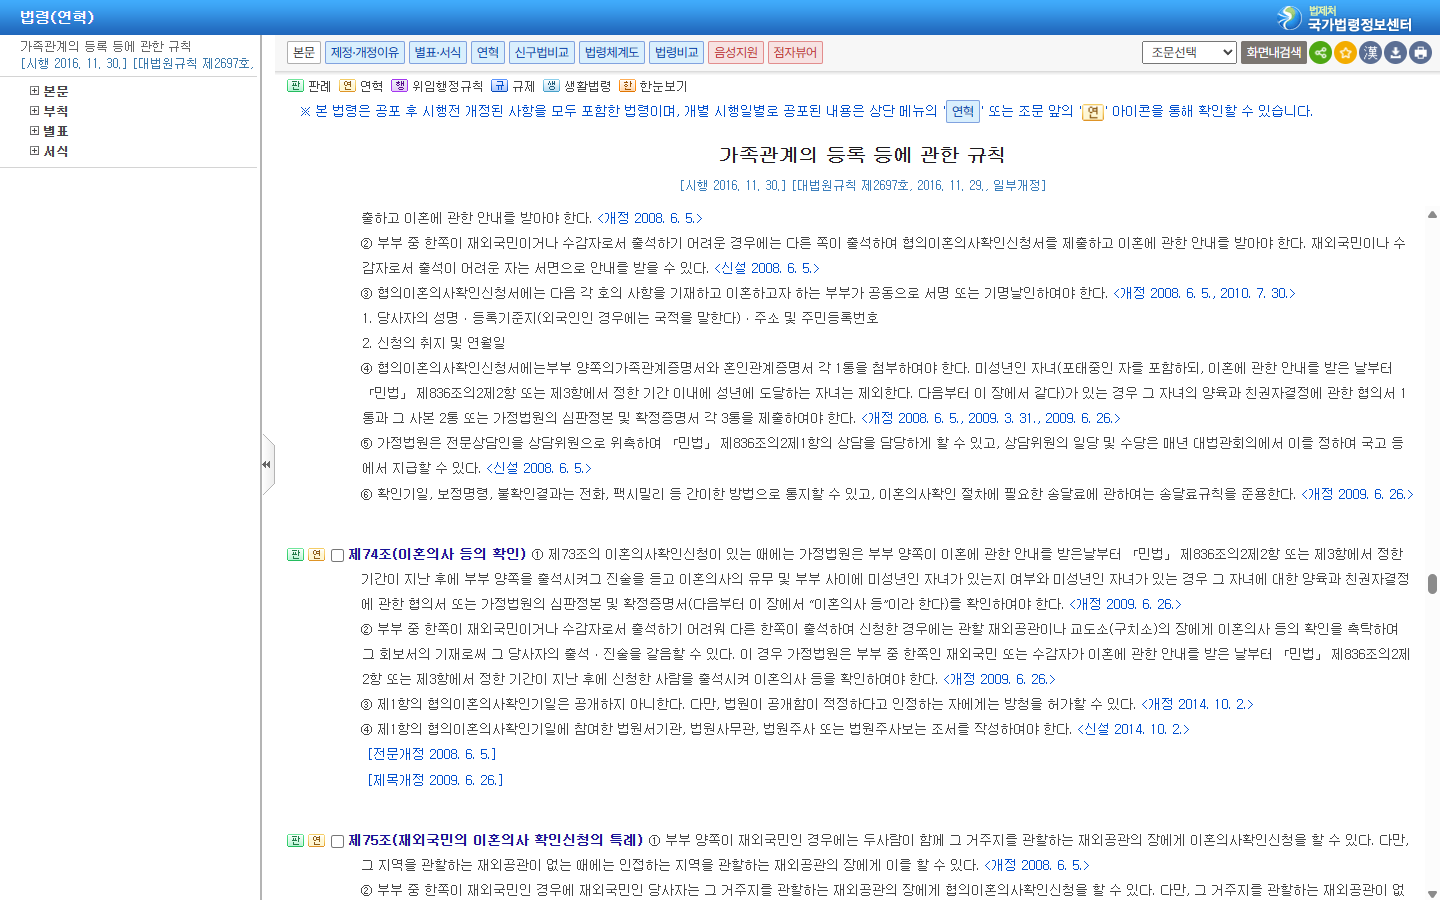
Task: Check the box for 제75조(재외국민의 이혼의사 확인신청의 특례)
Action: pos(337,842)
